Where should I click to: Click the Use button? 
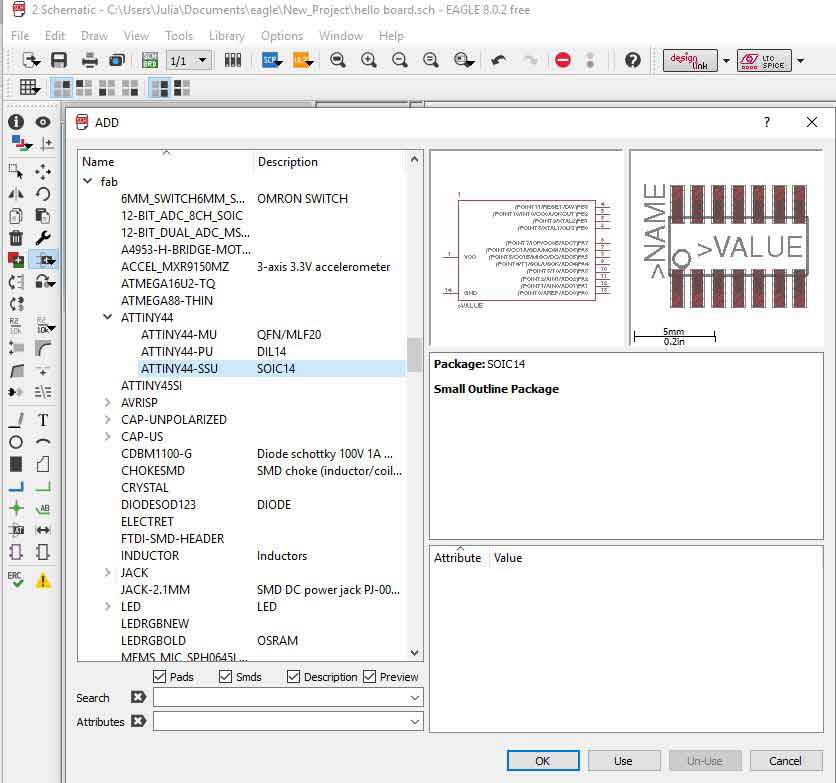point(623,761)
